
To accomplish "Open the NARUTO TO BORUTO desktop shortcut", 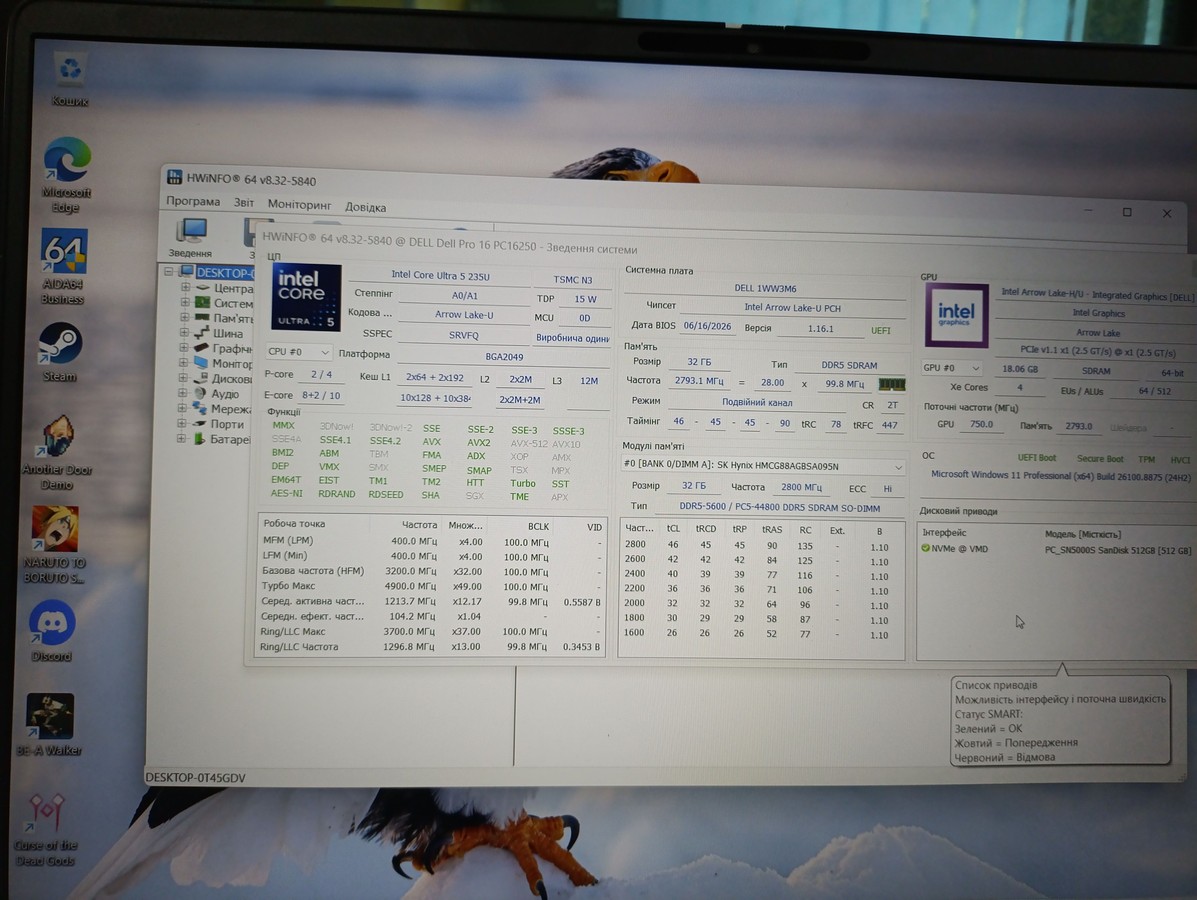I will coord(55,545).
